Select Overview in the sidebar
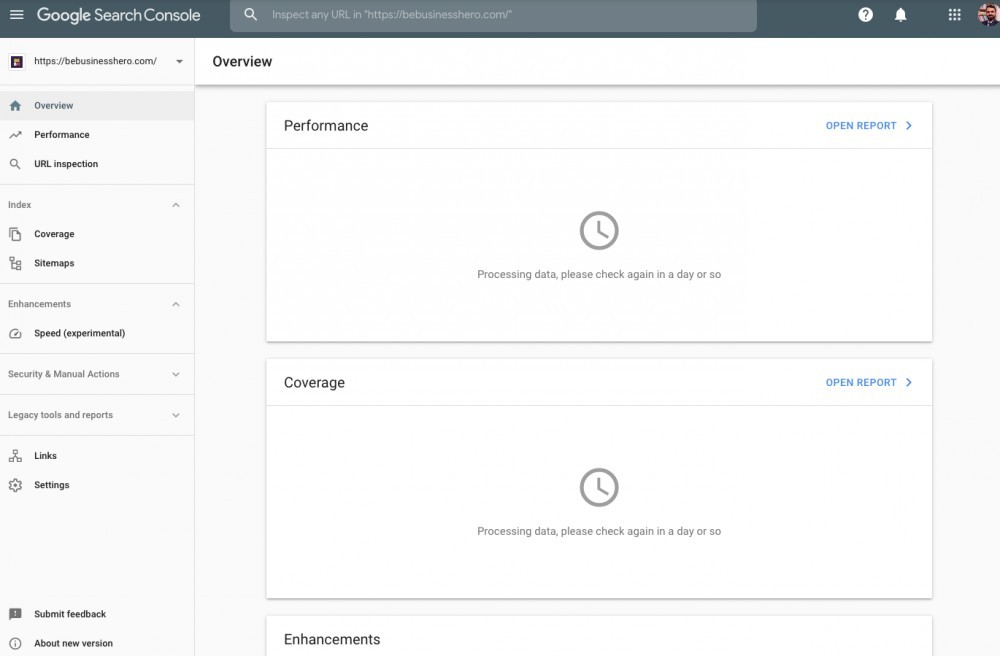This screenshot has width=1000, height=656. 97,106
